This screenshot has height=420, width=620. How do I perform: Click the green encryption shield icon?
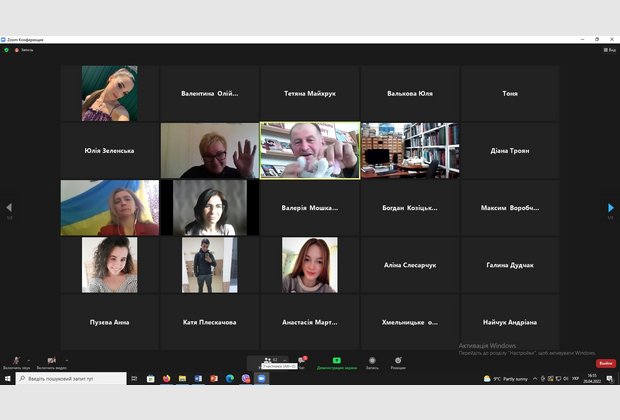(x=7, y=49)
